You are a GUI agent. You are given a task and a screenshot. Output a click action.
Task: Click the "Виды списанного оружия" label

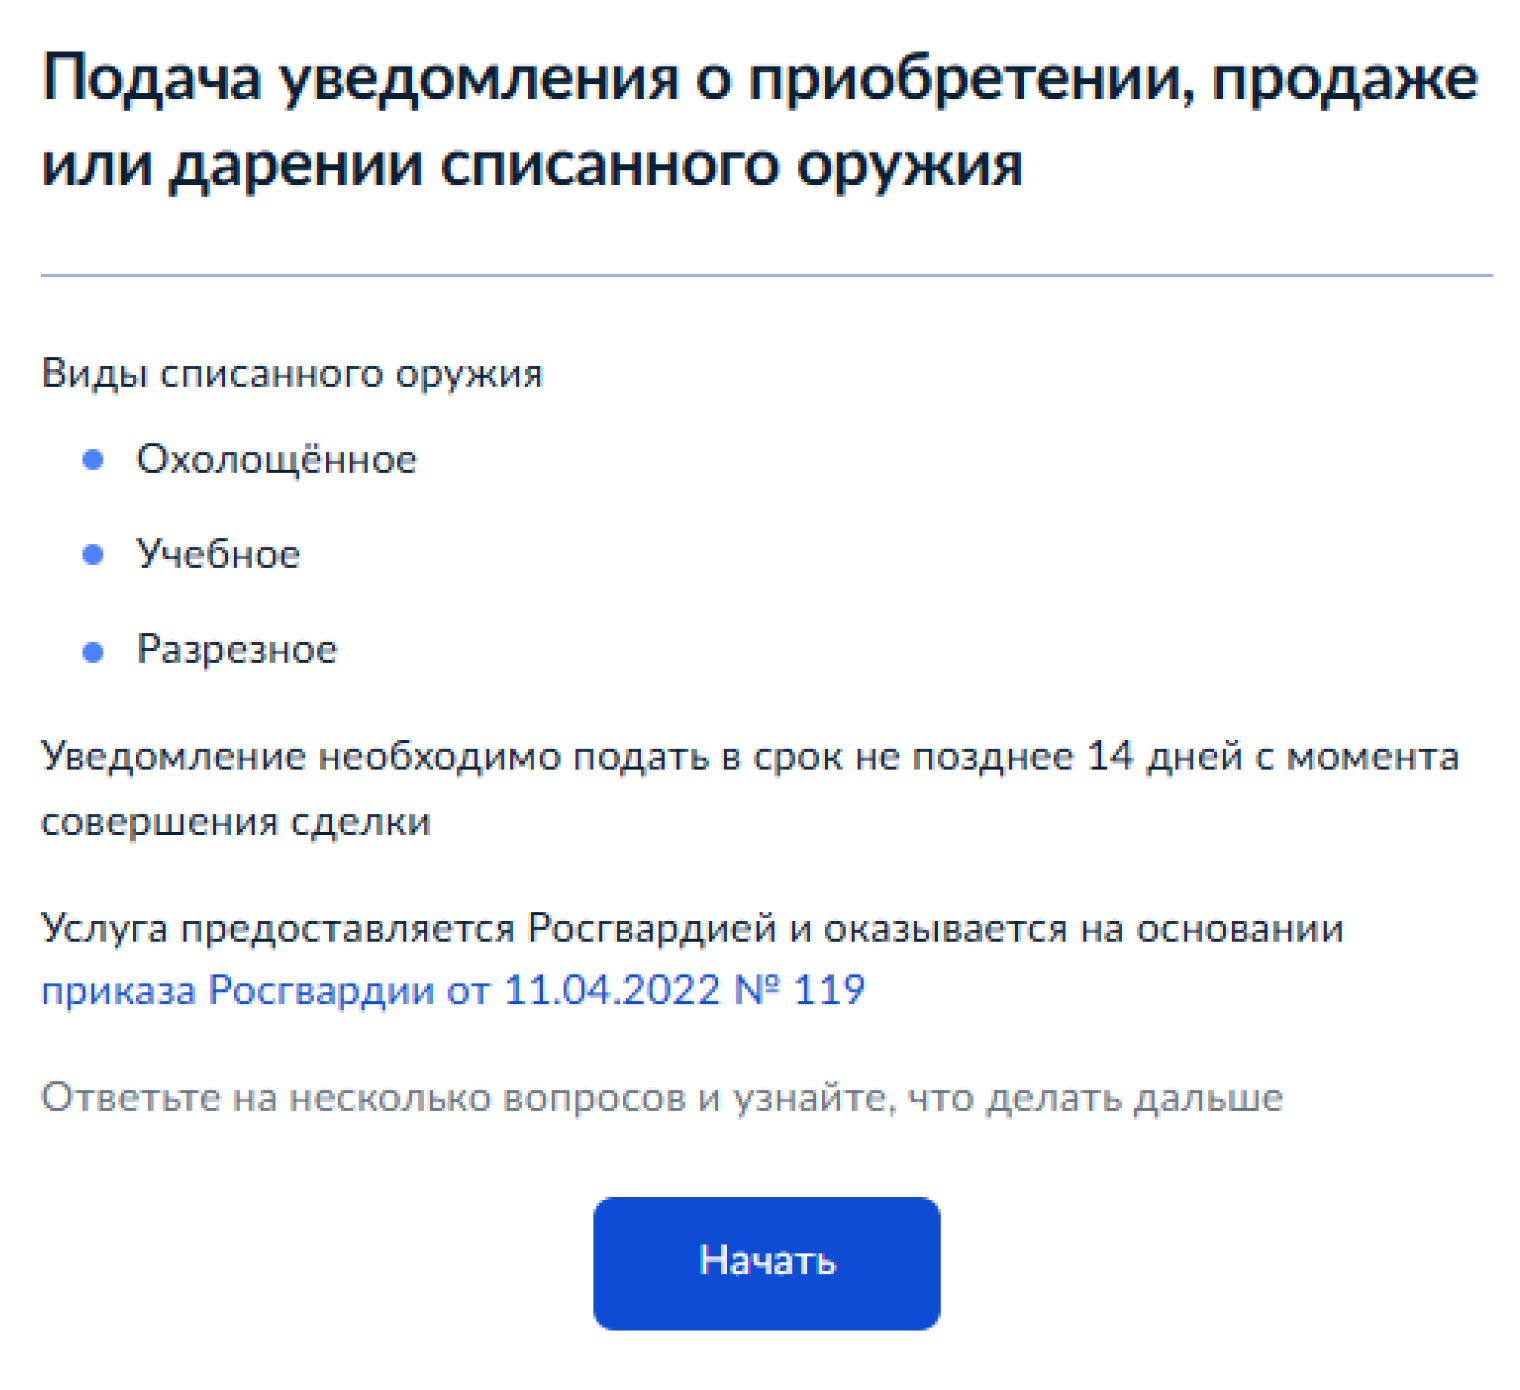292,373
